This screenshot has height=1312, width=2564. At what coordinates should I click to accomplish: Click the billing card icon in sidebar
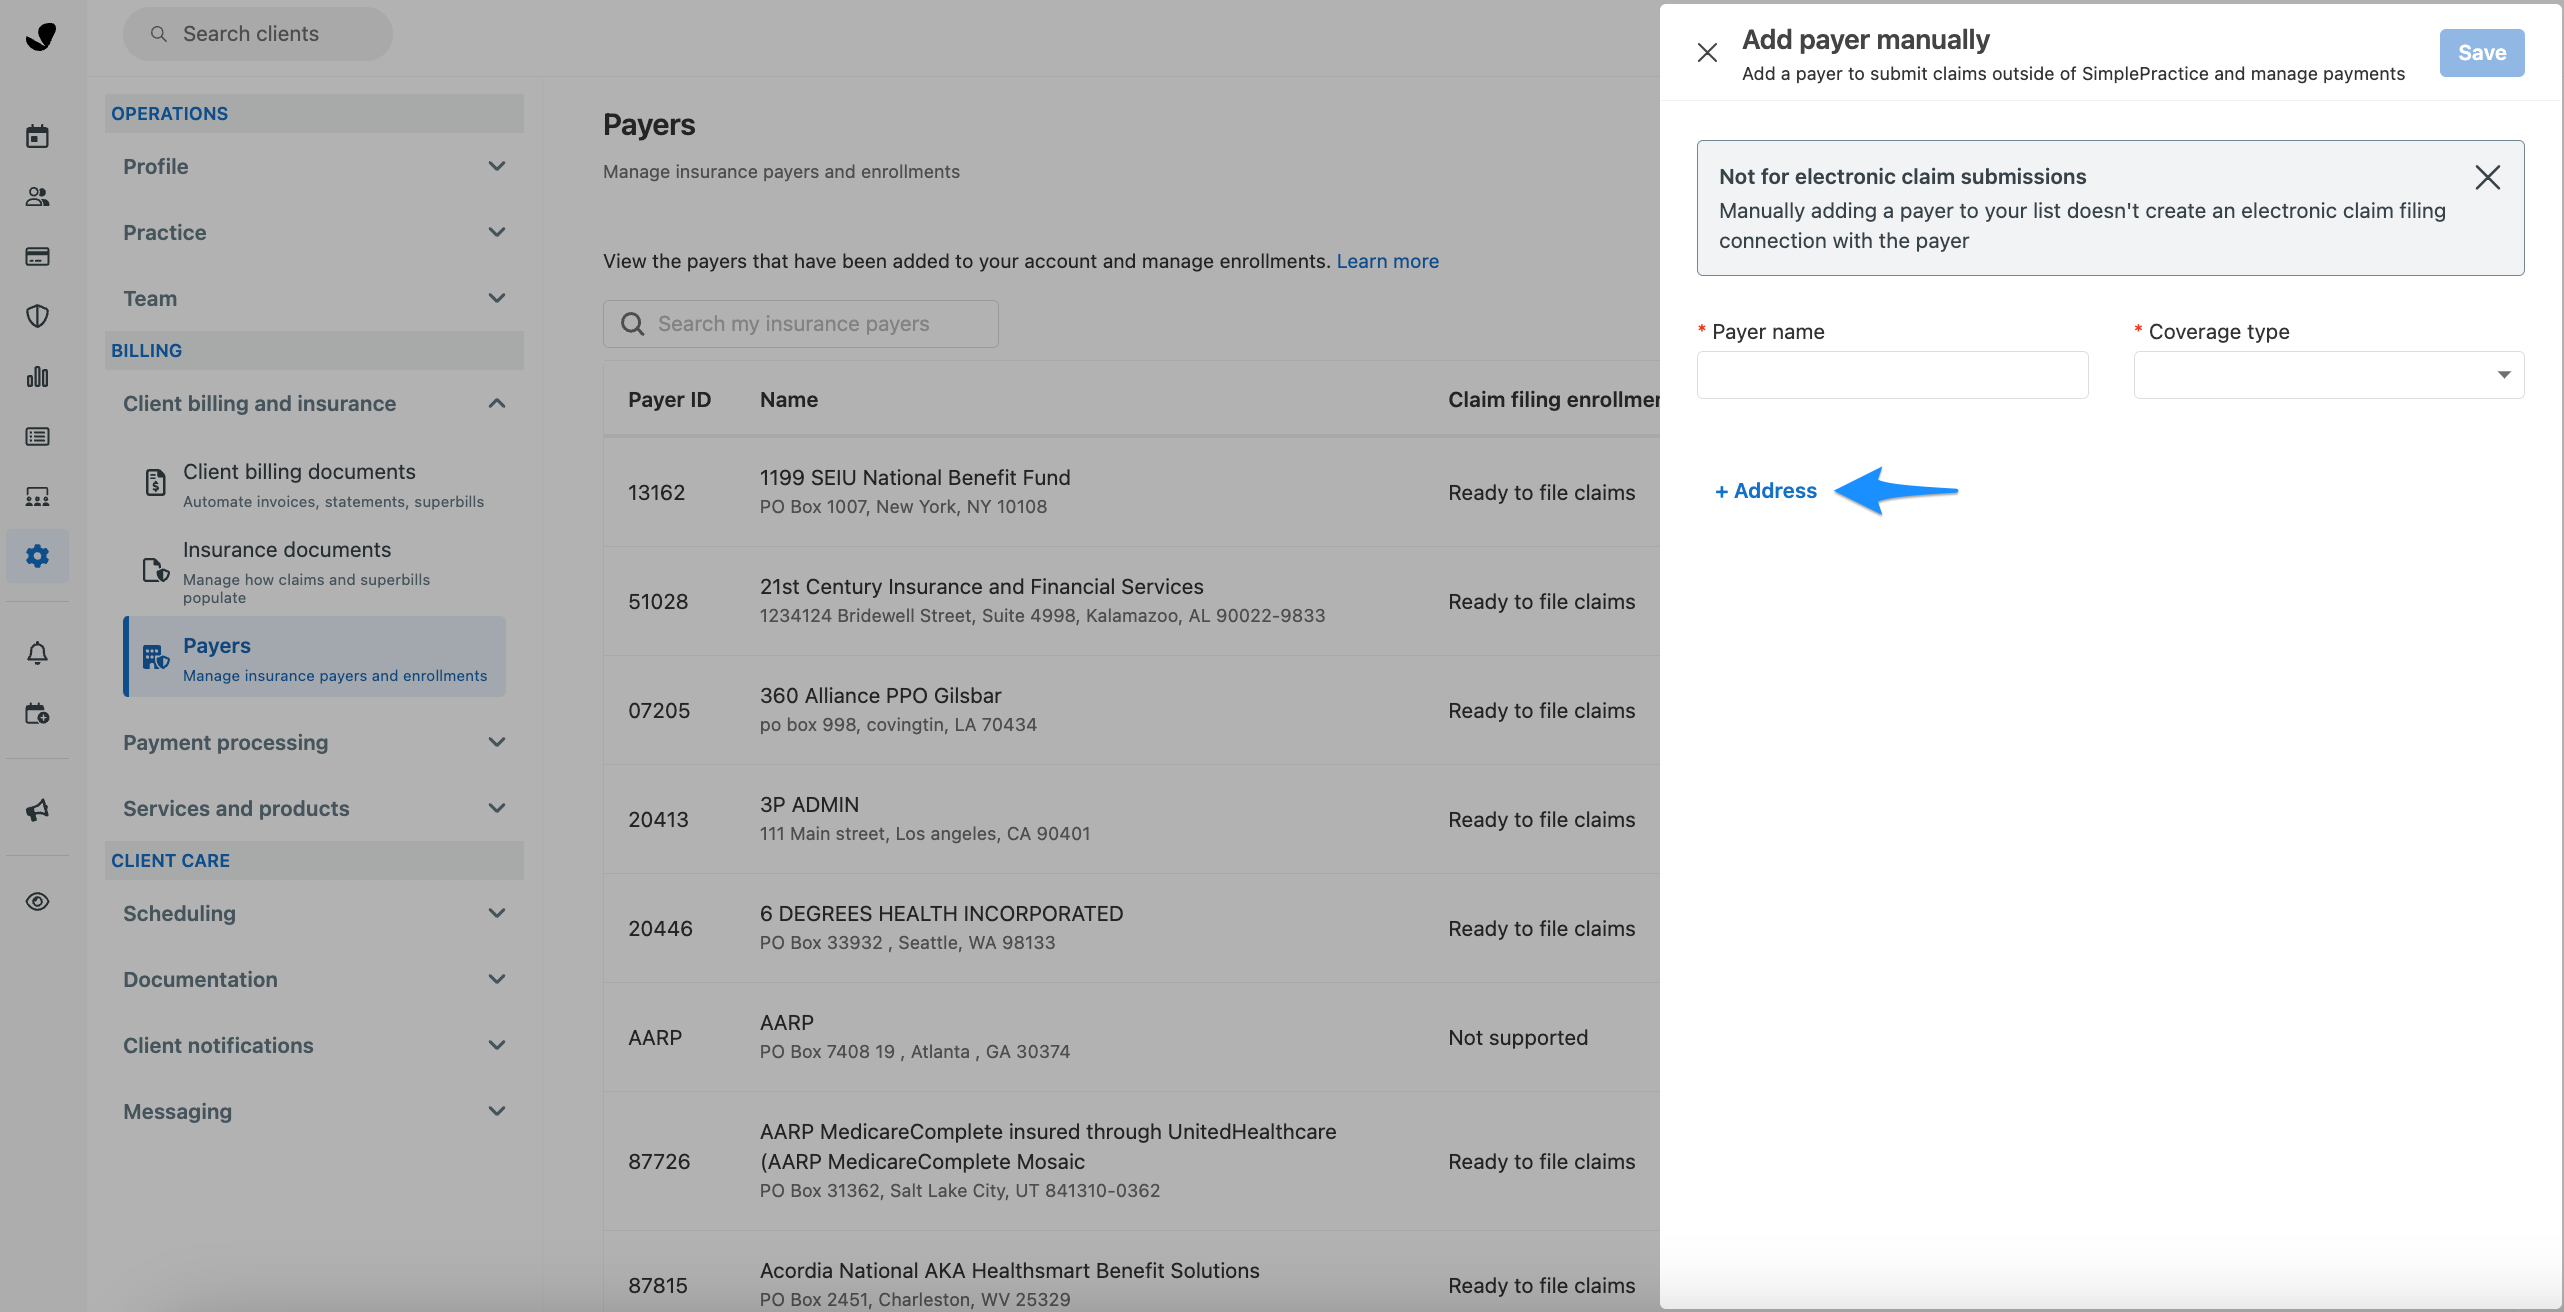(x=37, y=257)
